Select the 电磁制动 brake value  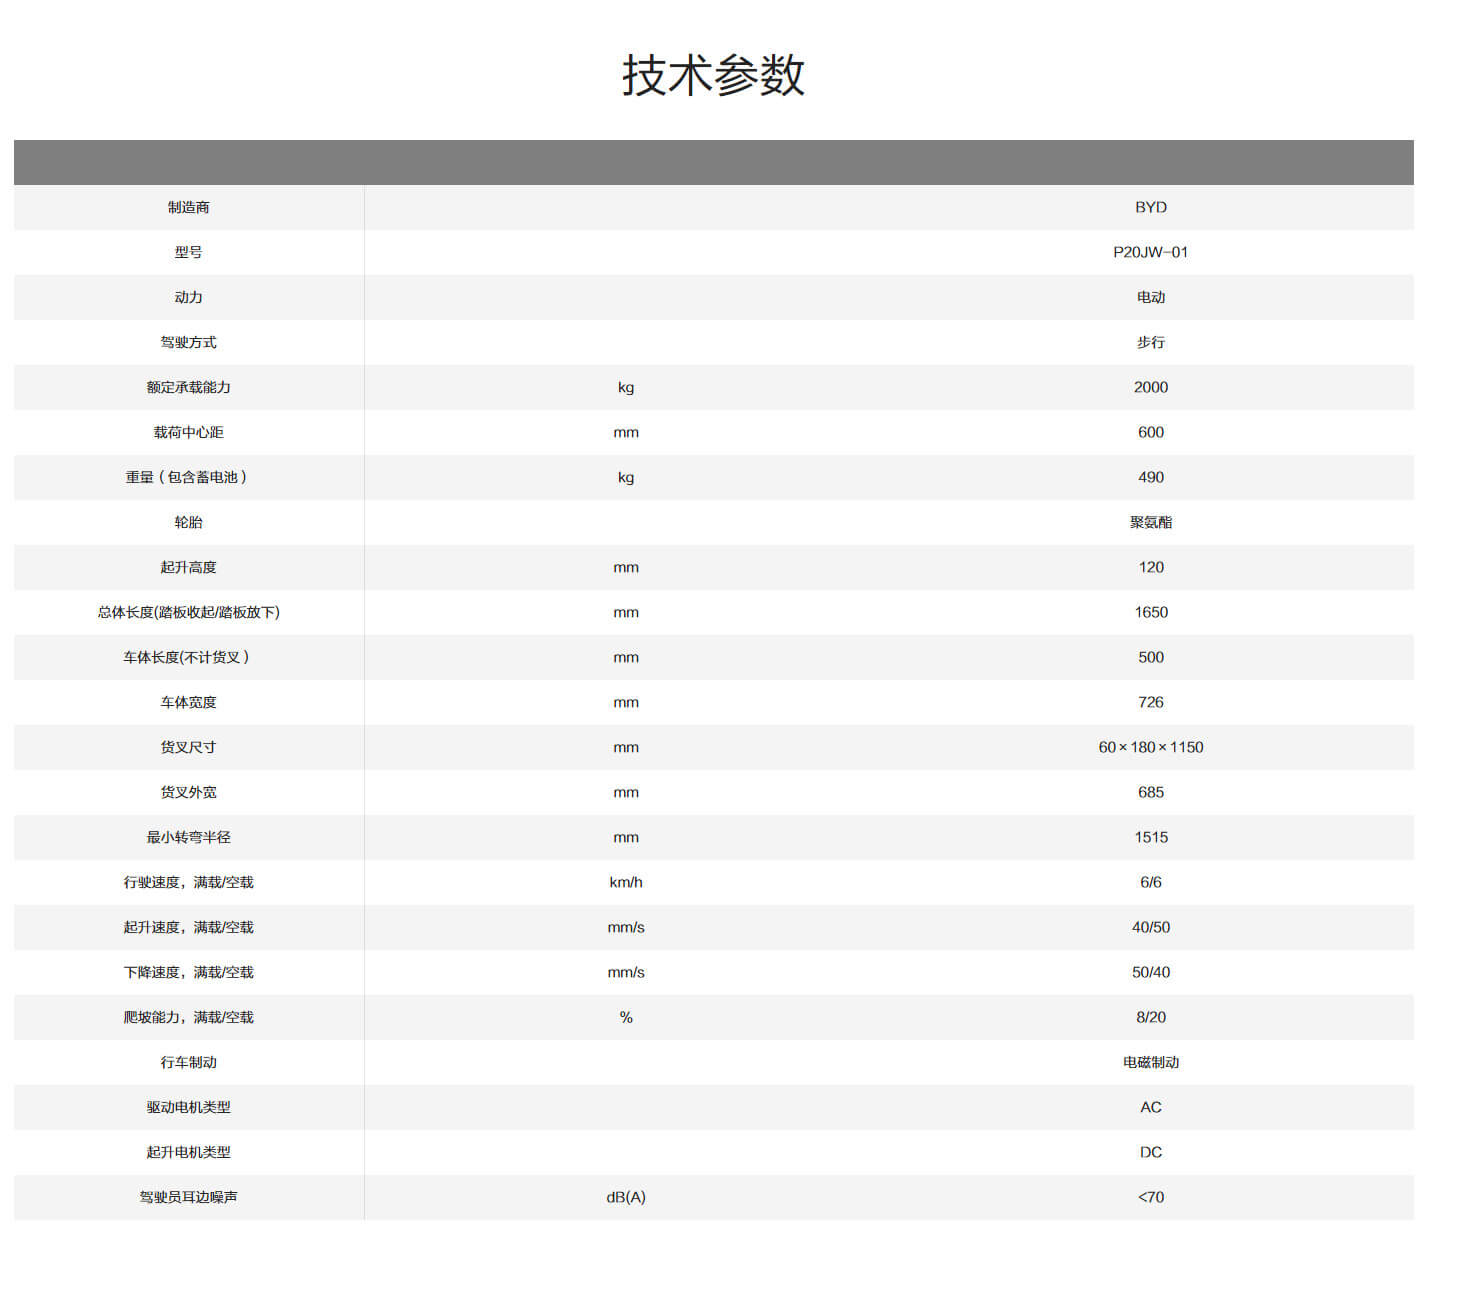1150,1062
